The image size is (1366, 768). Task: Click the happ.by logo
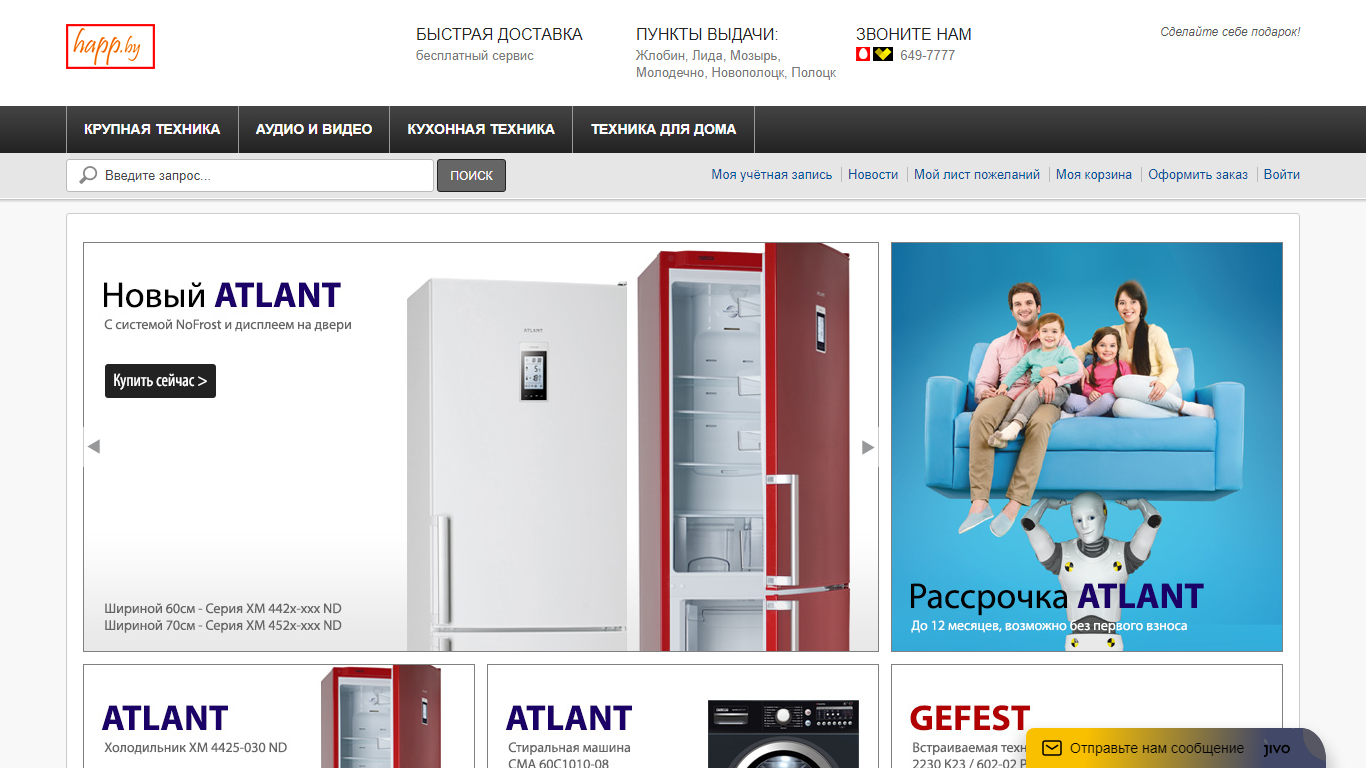click(110, 46)
